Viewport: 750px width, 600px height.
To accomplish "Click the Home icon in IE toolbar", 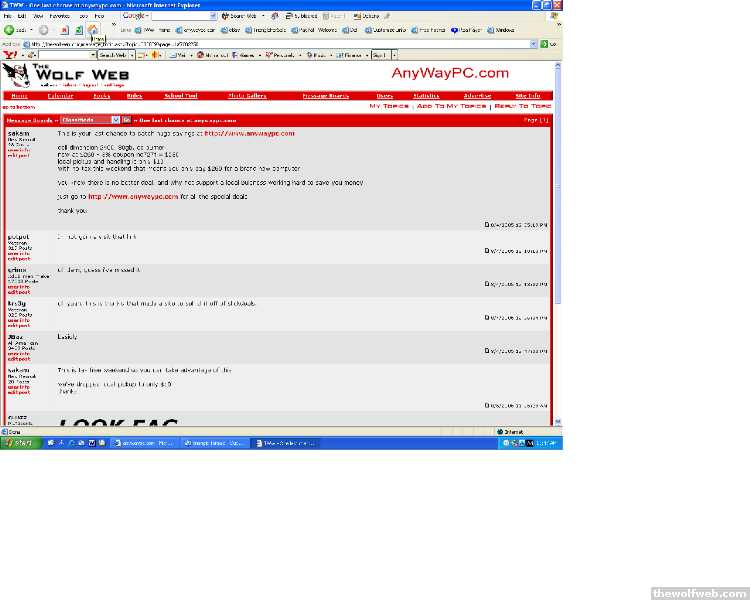I will tap(92, 30).
